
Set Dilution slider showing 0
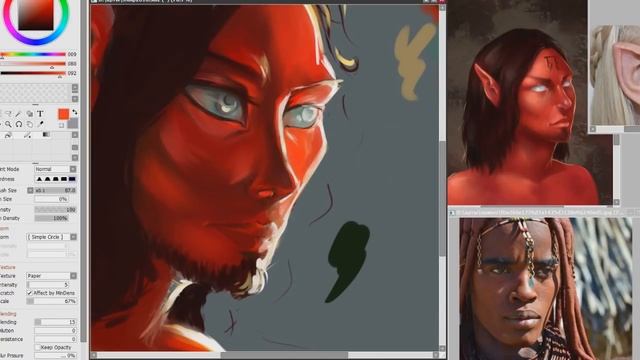coord(56,331)
